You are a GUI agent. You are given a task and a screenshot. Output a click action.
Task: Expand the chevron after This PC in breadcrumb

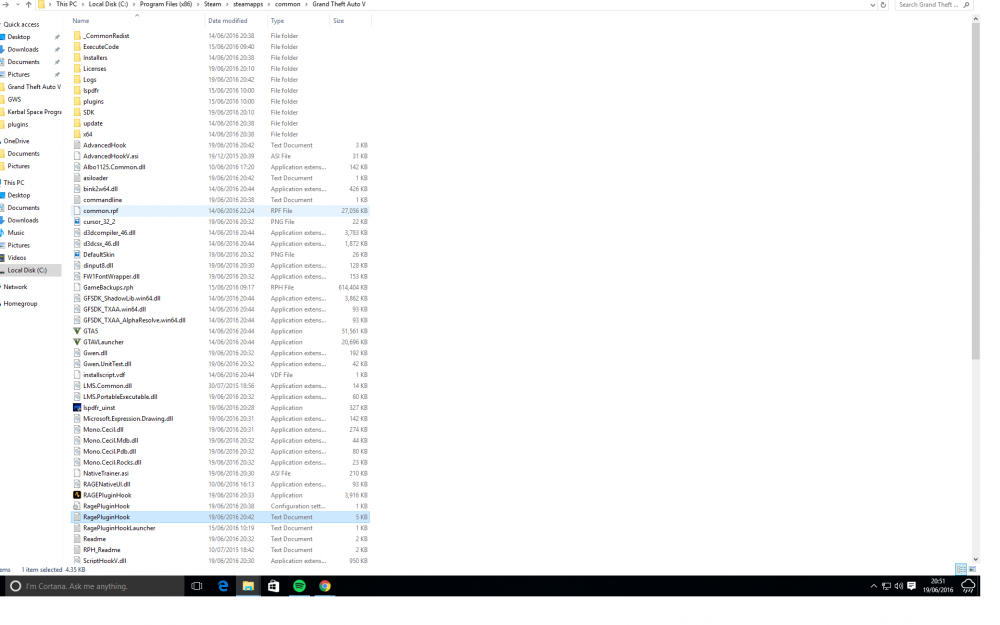82,4
